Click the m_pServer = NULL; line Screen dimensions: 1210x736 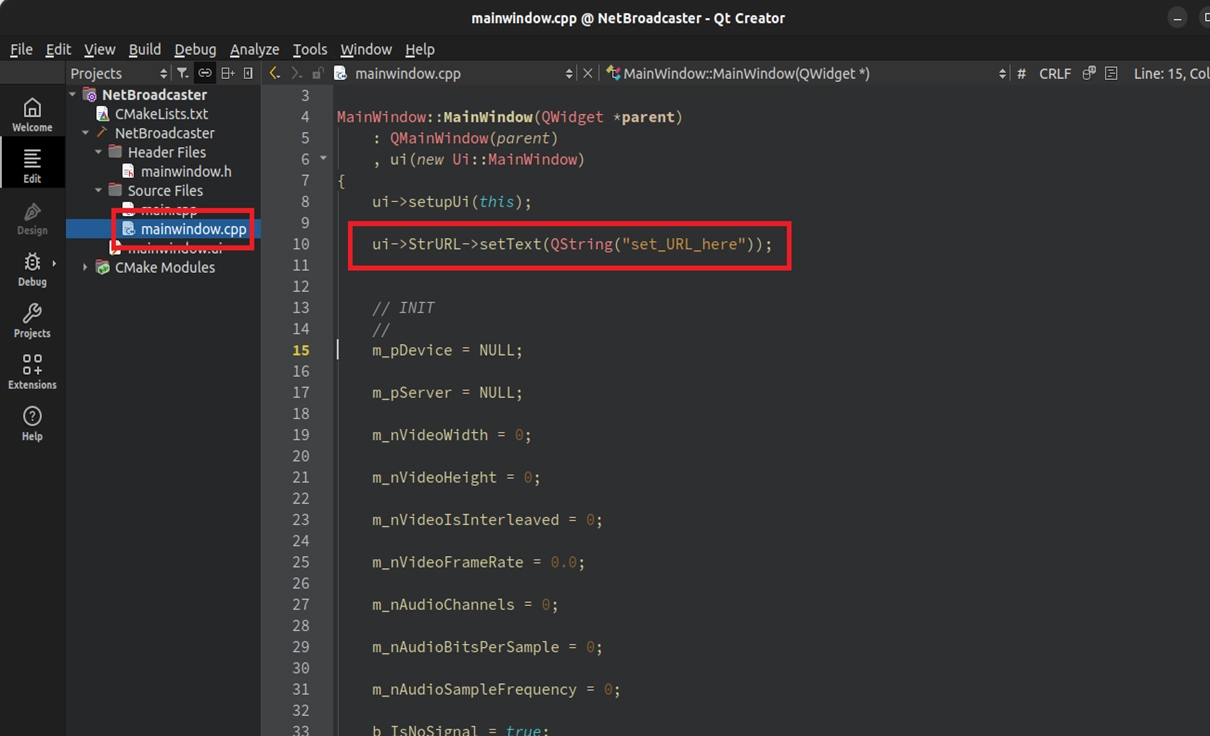pos(447,393)
